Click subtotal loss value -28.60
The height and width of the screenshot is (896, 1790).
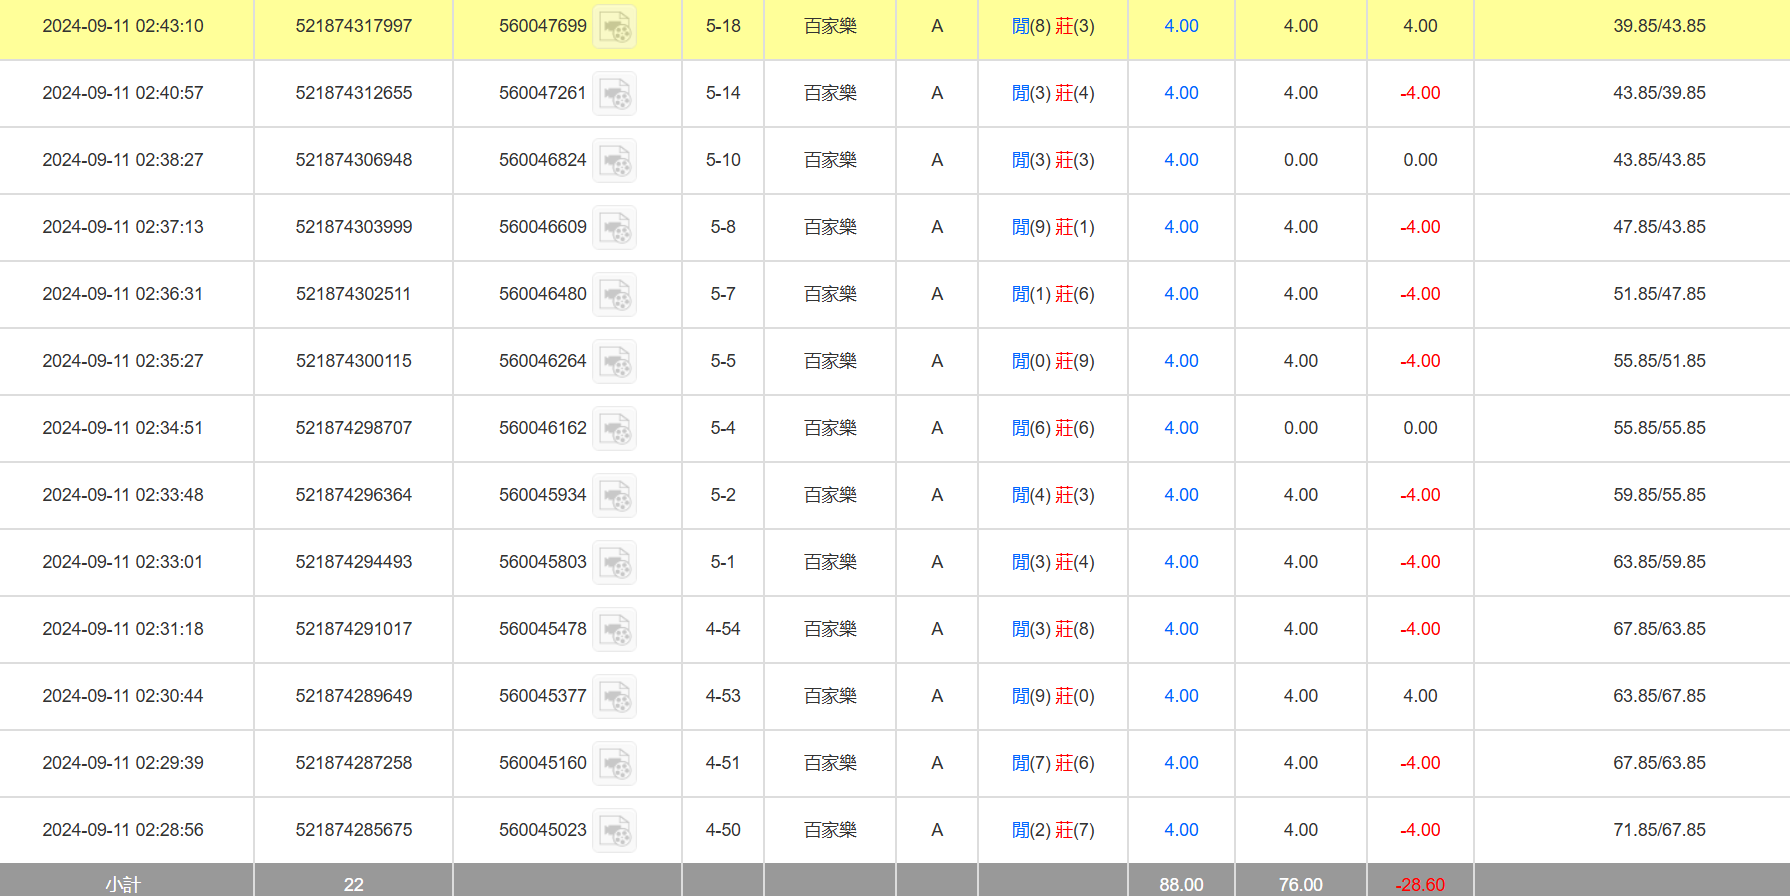(x=1419, y=884)
